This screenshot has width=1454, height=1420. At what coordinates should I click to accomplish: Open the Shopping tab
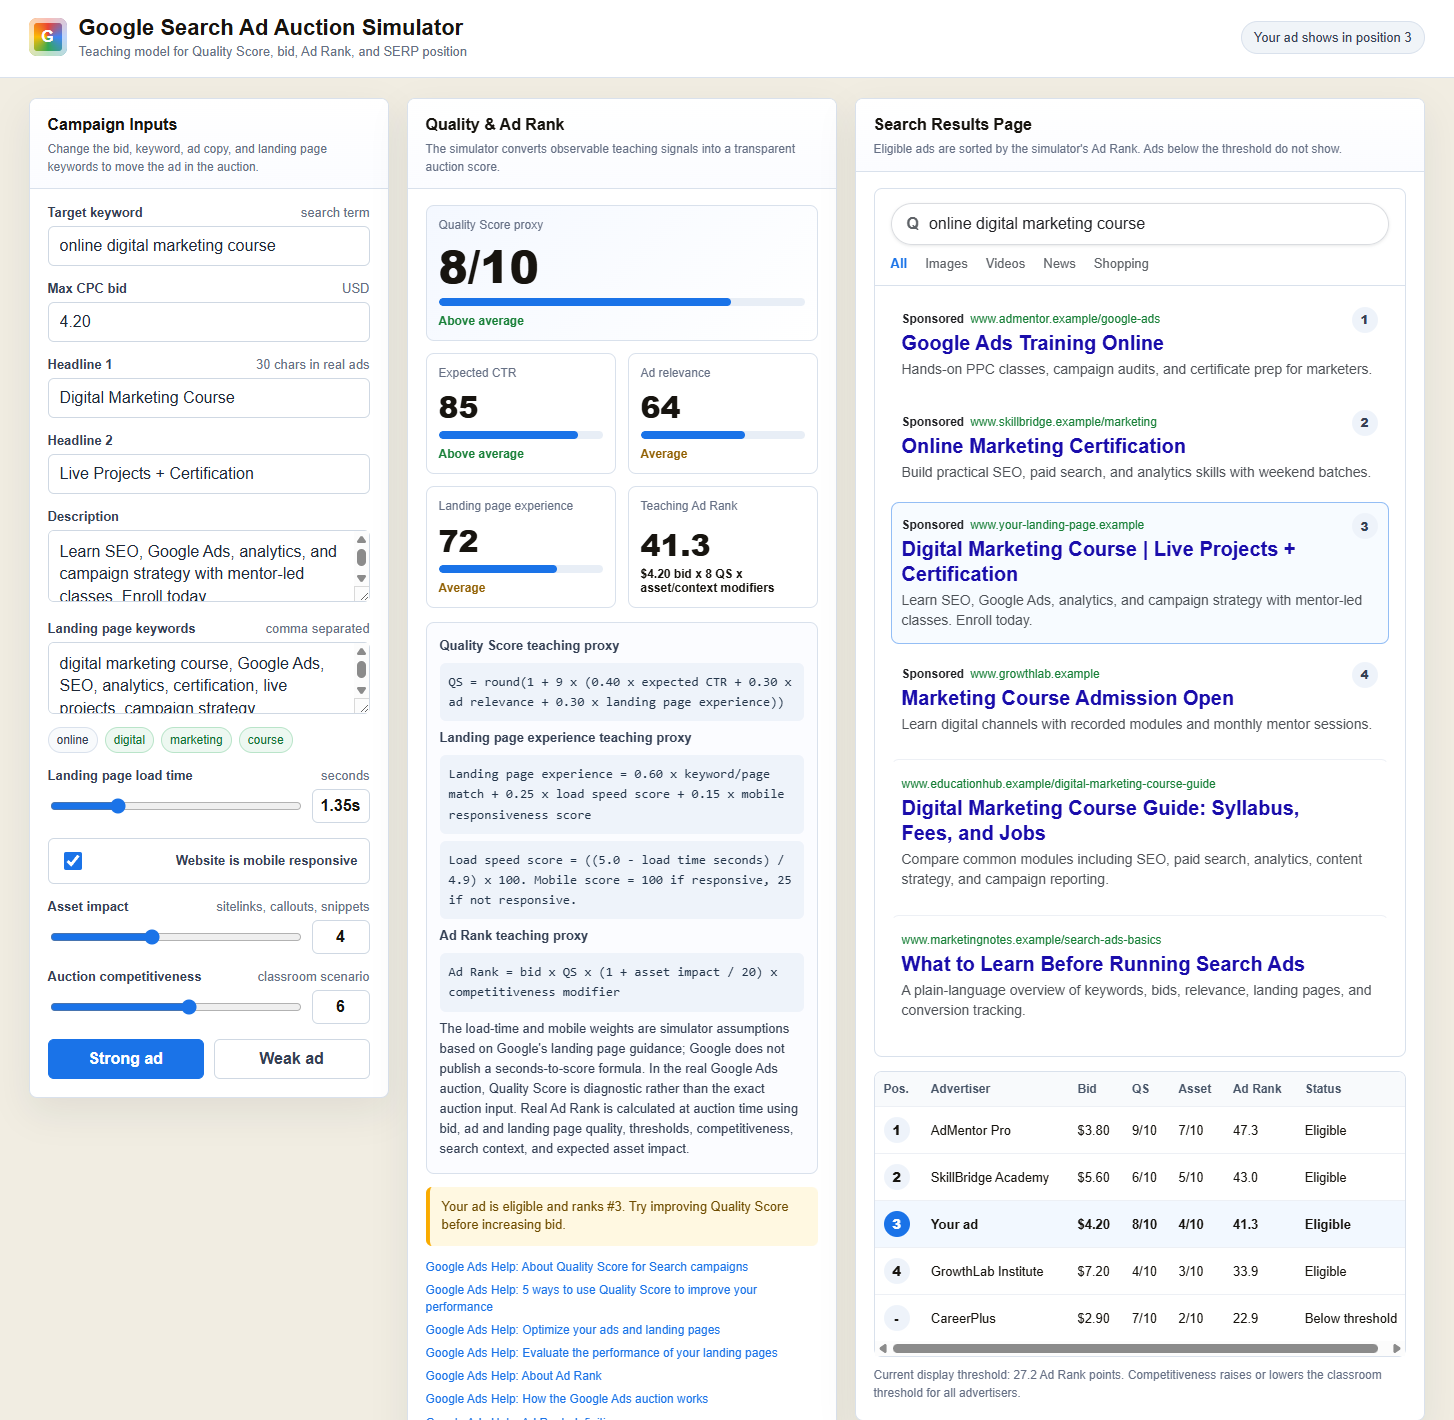coord(1121,264)
